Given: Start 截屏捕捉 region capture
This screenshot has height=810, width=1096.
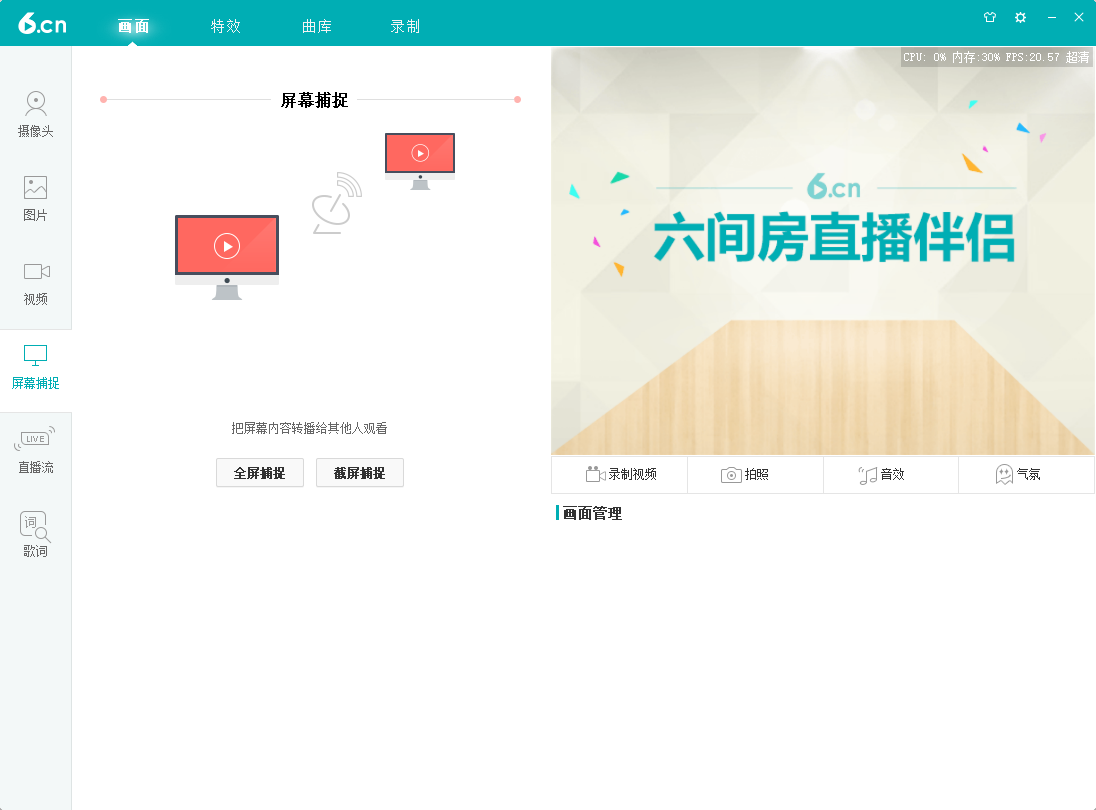Looking at the screenshot, I should [360, 473].
